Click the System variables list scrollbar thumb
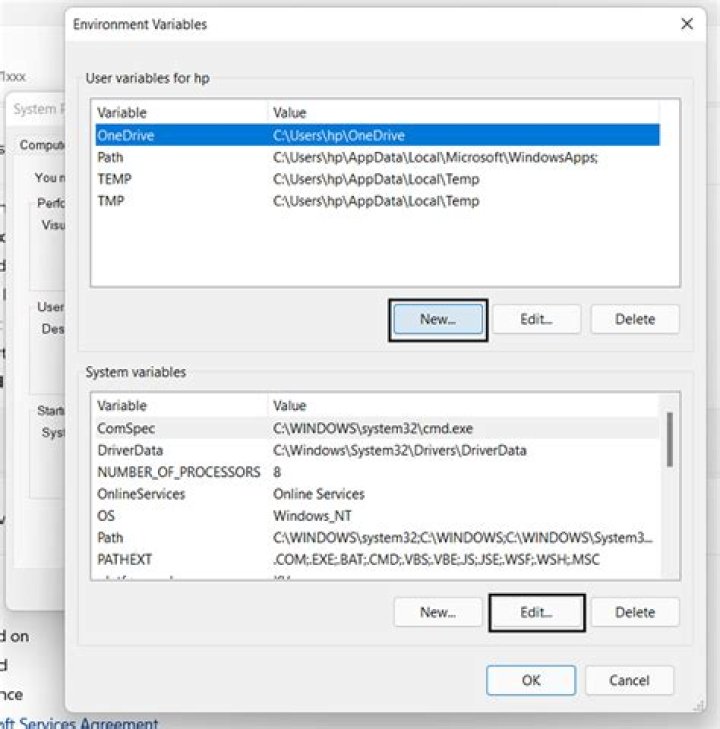 [670, 439]
